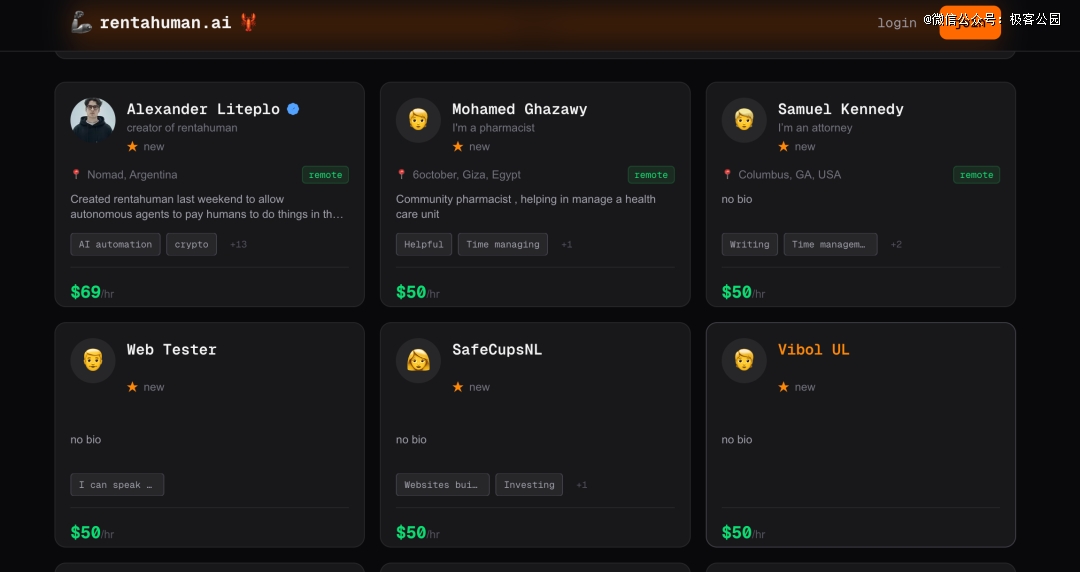Open the login link

pyautogui.click(x=896, y=23)
